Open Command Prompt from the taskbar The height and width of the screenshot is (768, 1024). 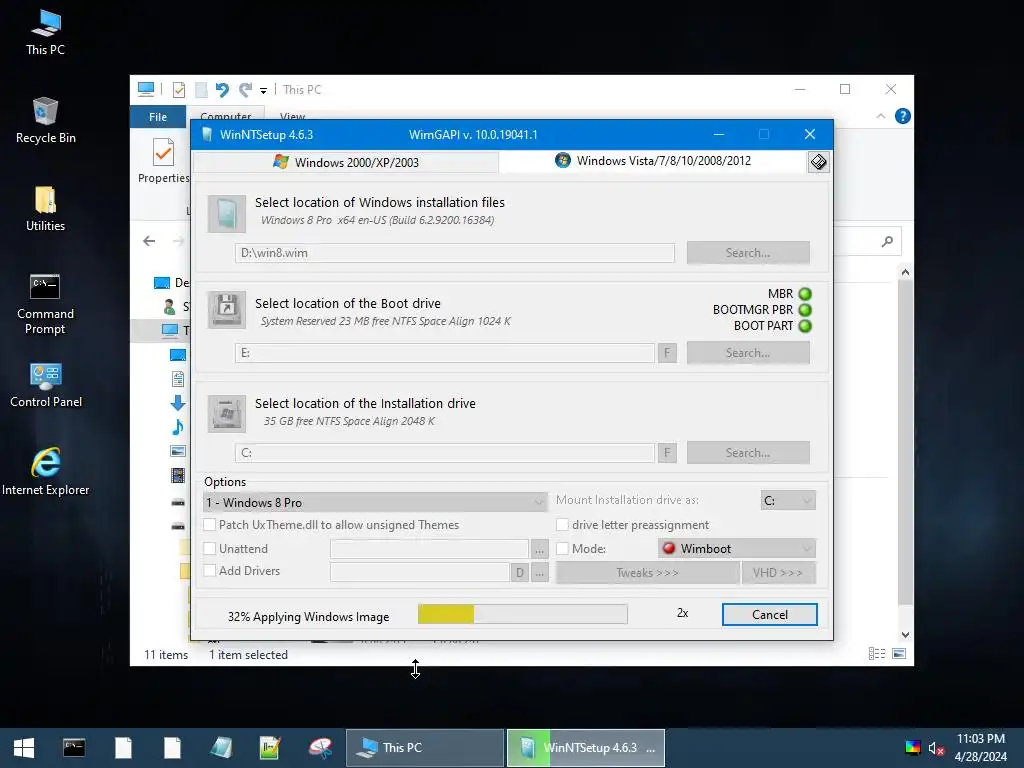74,748
